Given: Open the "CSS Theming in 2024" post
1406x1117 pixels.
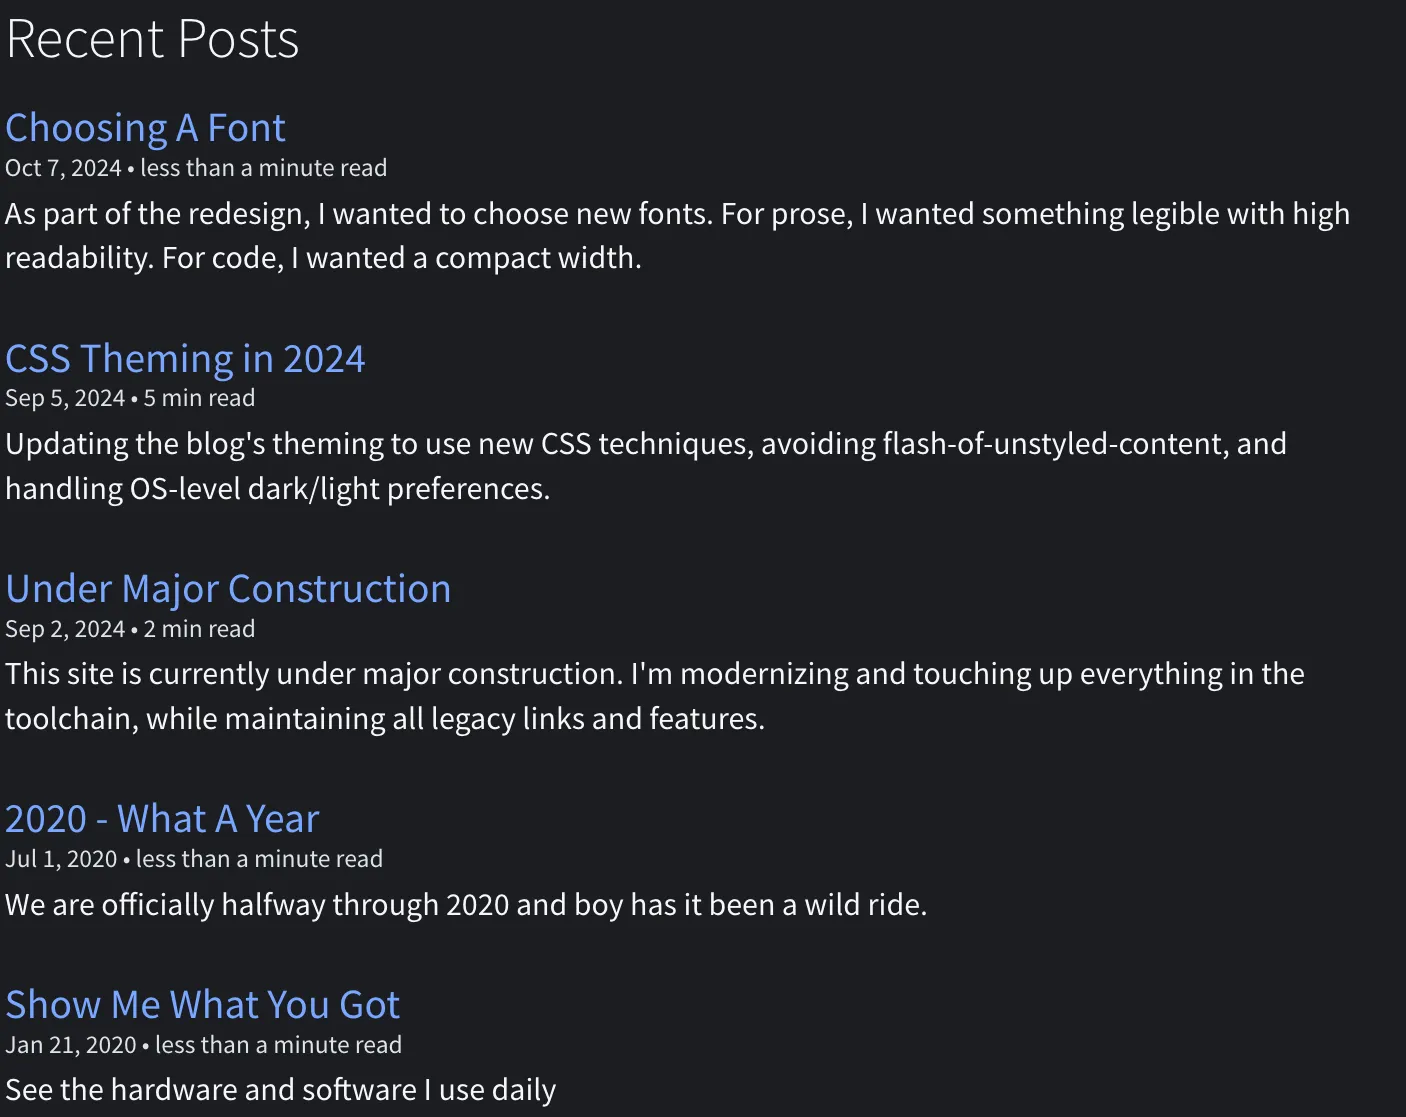Looking at the screenshot, I should click(185, 358).
